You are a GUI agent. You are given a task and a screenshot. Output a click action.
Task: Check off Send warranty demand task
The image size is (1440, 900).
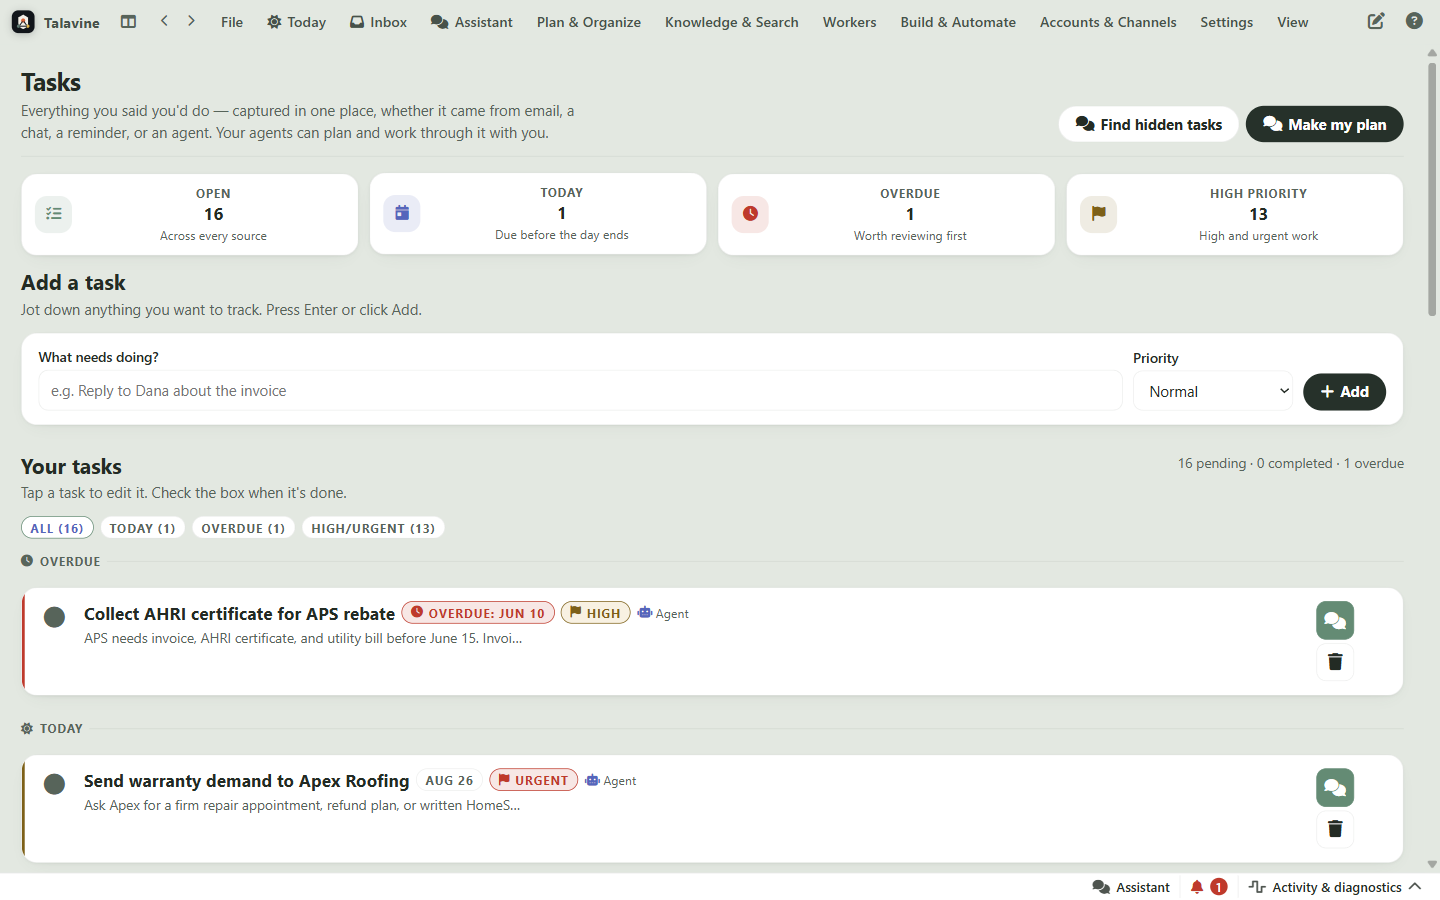[x=55, y=784]
